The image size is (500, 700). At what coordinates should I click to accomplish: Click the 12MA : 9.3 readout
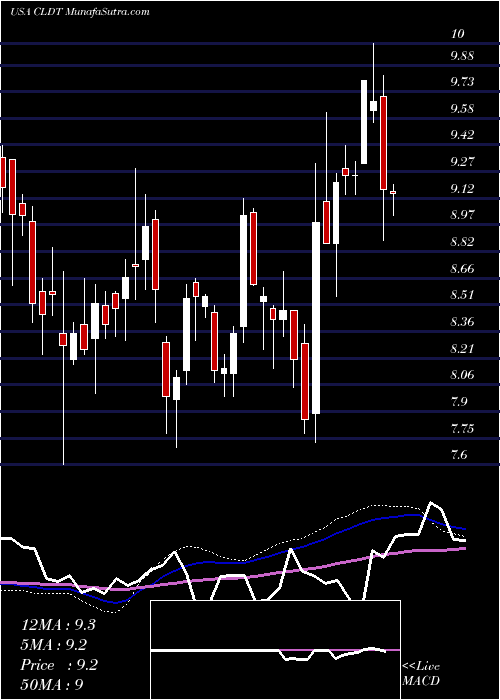(58, 625)
